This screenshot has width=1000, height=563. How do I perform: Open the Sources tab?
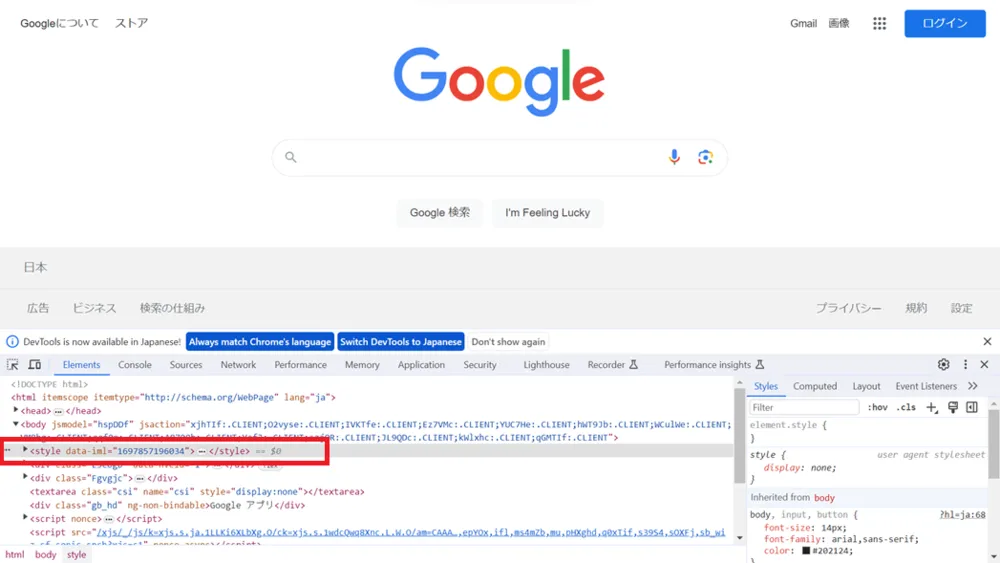[x=186, y=365]
